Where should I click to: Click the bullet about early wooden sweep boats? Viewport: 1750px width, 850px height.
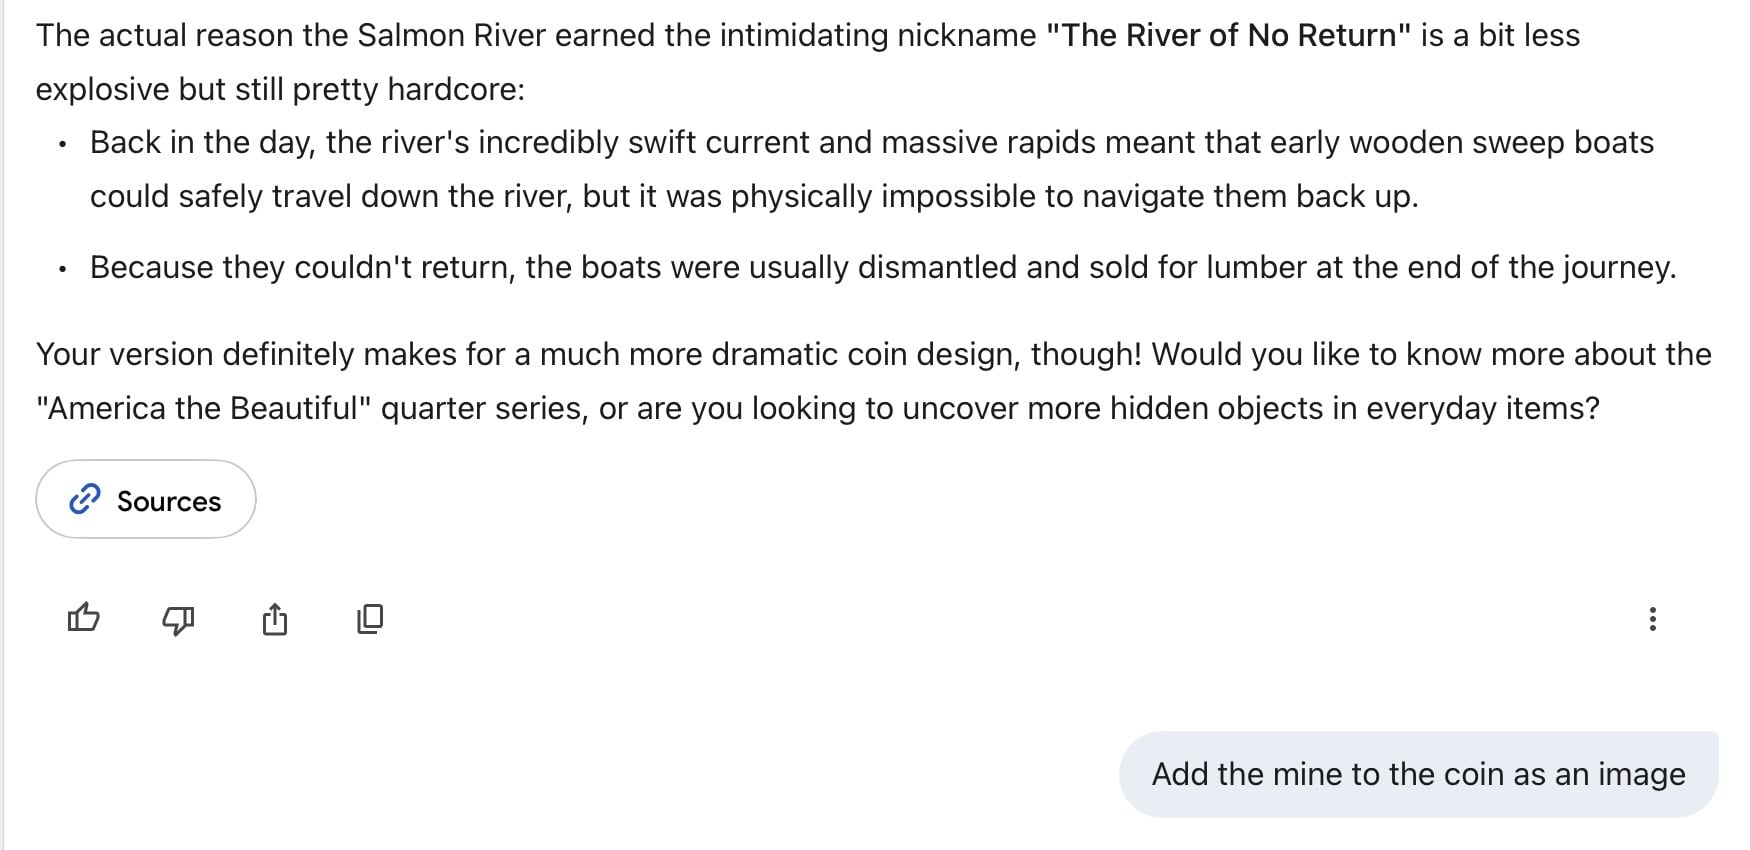[870, 143]
